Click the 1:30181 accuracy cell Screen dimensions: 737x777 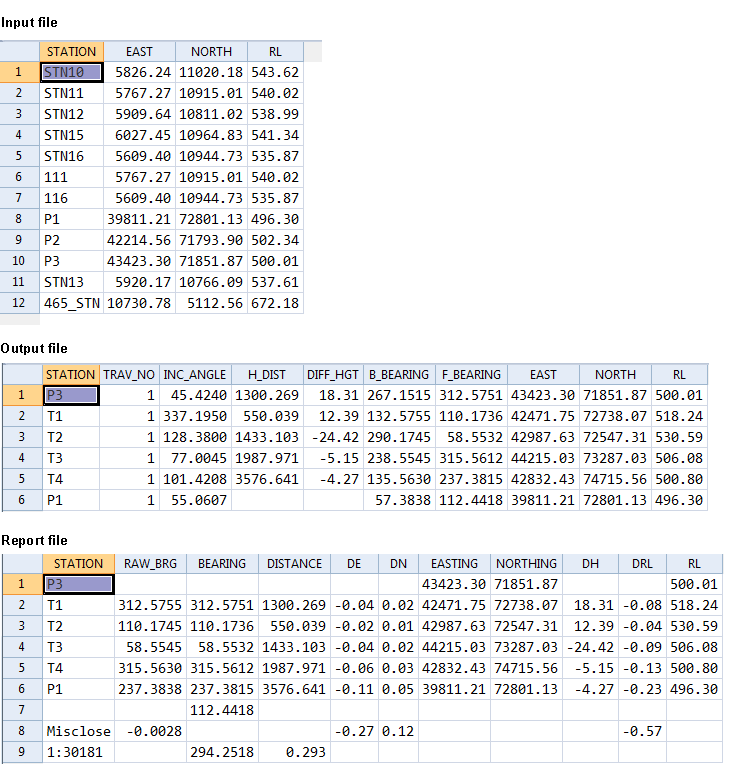(x=78, y=752)
